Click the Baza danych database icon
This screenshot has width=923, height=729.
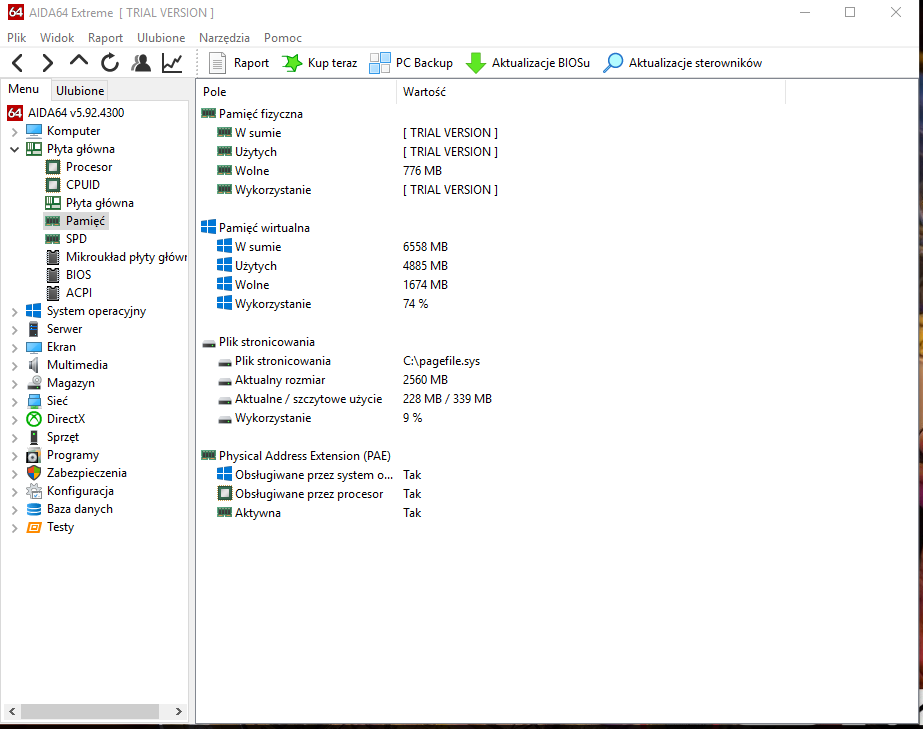pos(34,509)
